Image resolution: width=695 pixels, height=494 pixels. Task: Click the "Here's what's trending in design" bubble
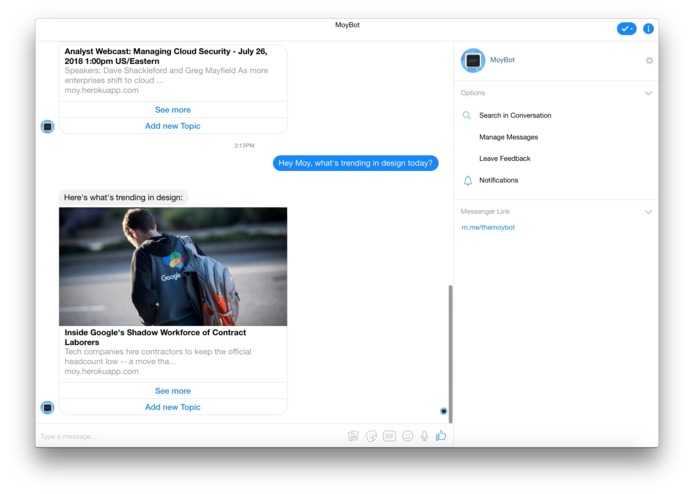pyautogui.click(x=123, y=197)
